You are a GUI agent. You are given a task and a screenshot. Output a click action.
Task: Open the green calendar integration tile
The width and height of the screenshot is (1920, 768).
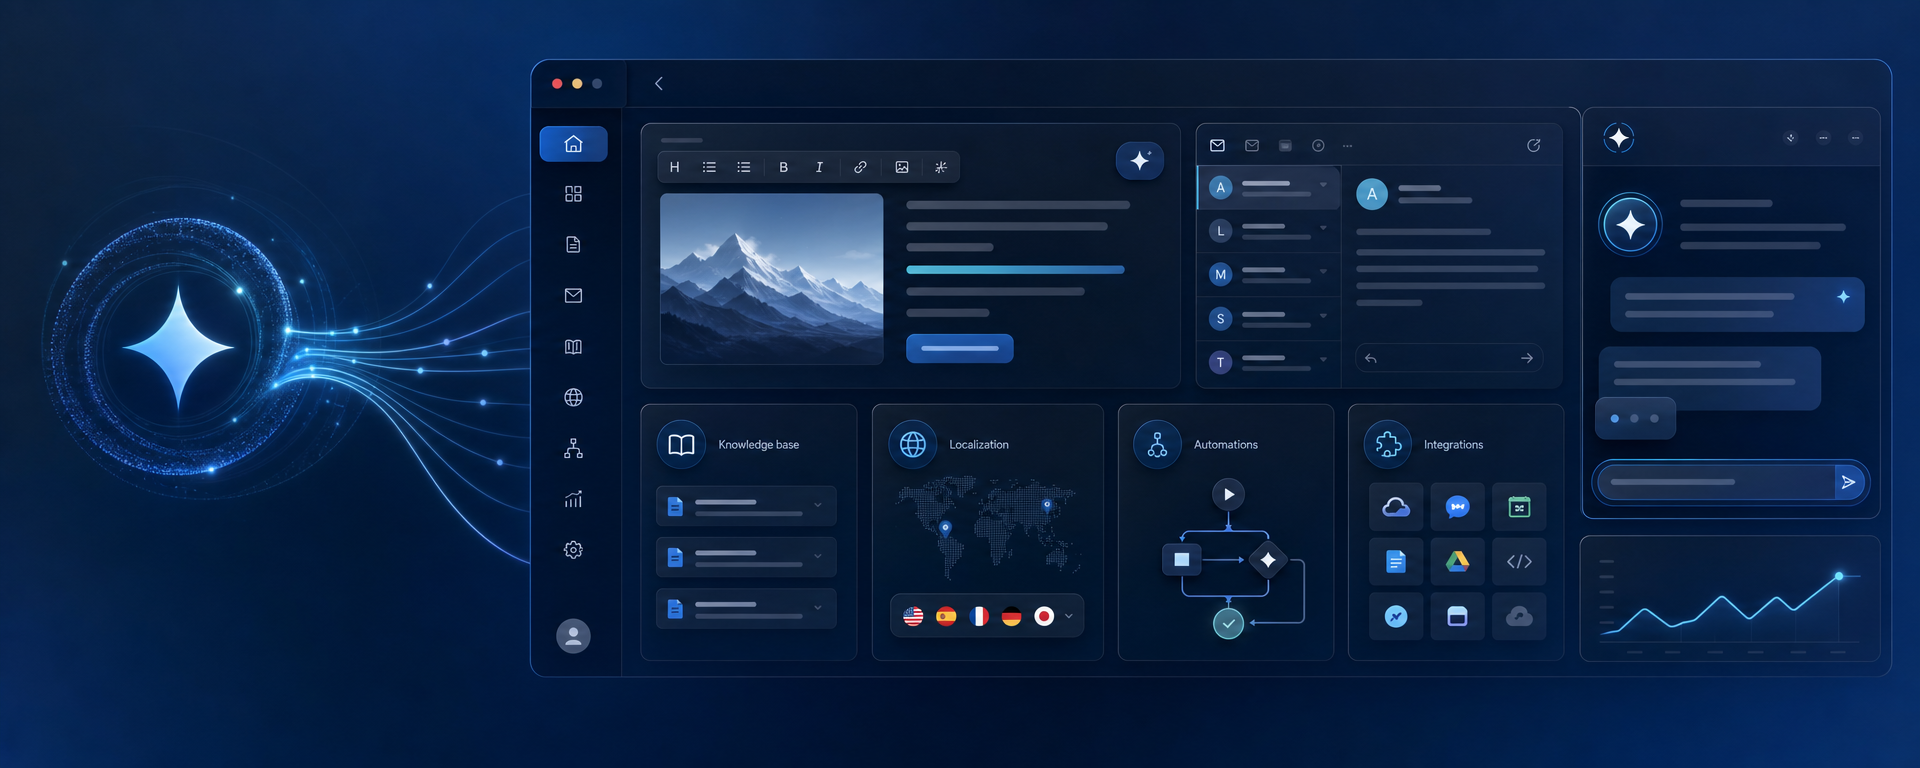1519,508
